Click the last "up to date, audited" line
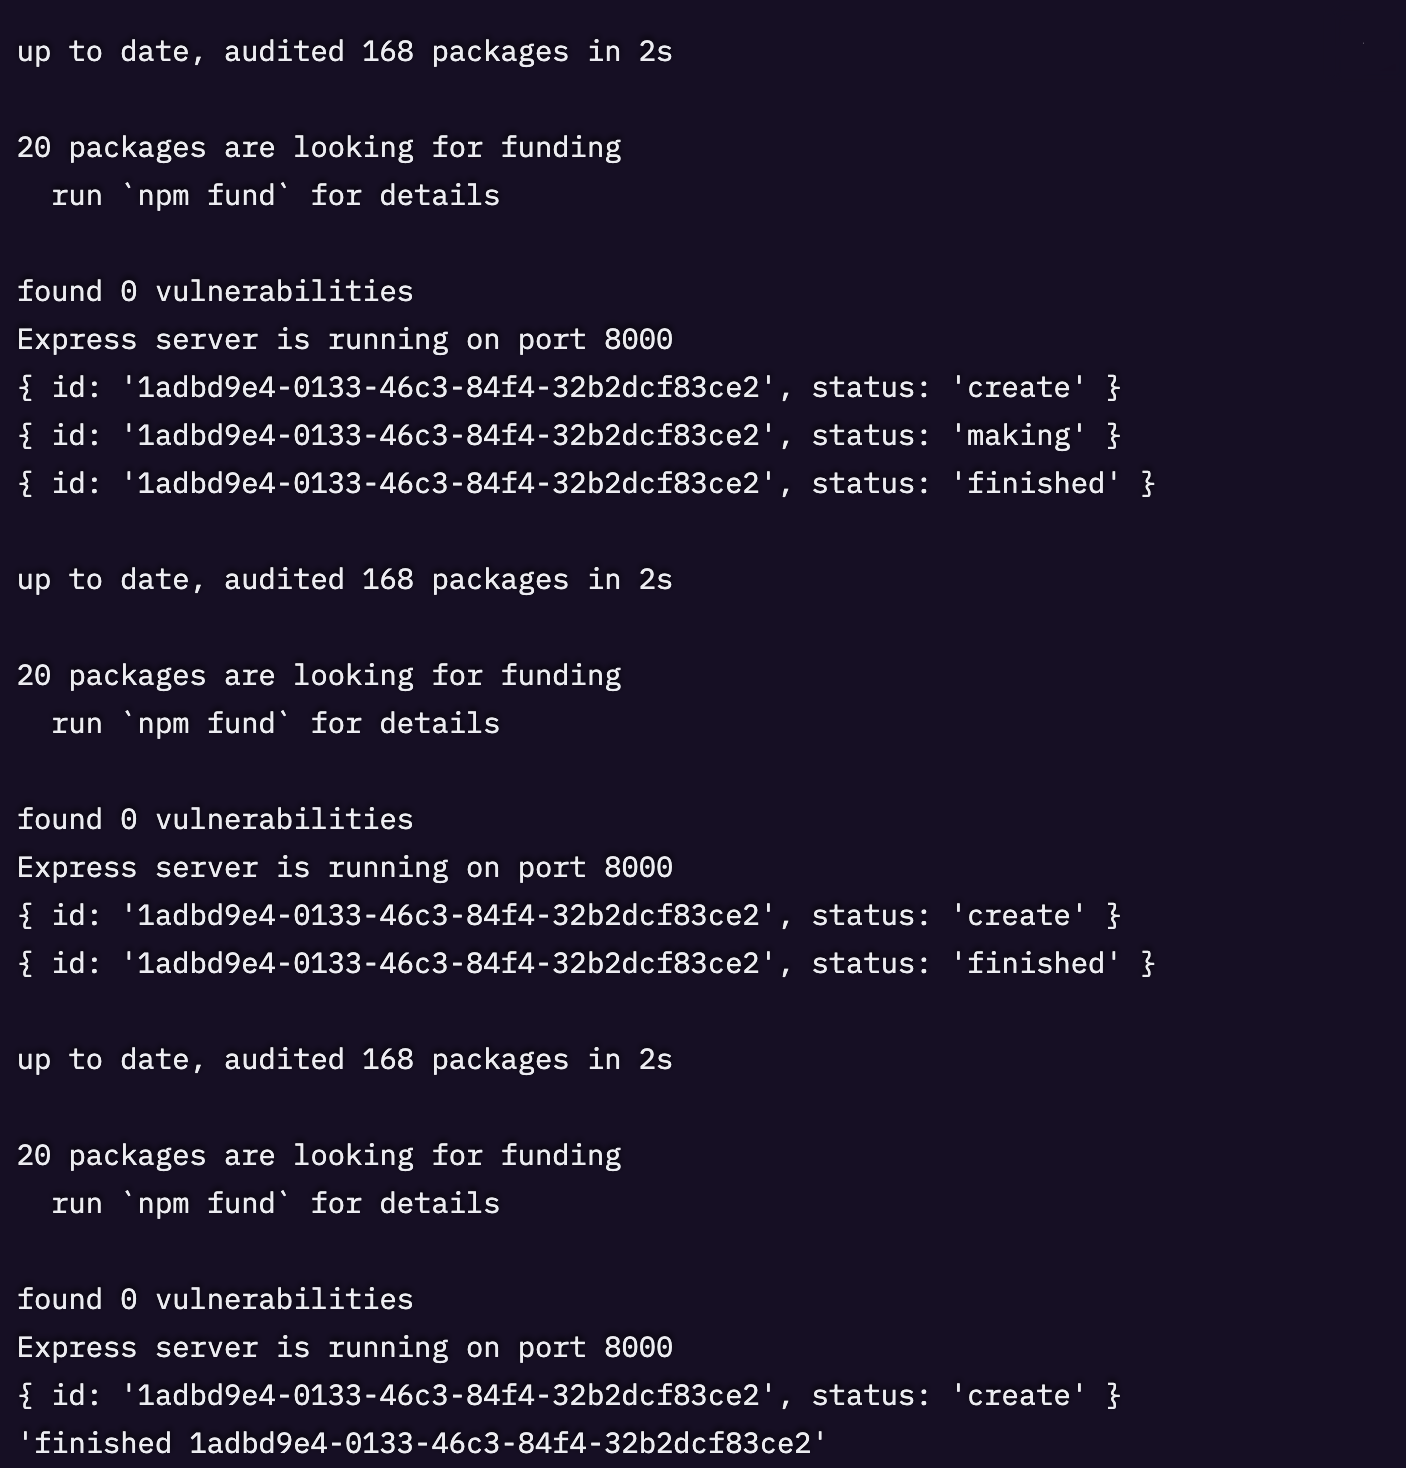1406x1468 pixels. tap(344, 1060)
